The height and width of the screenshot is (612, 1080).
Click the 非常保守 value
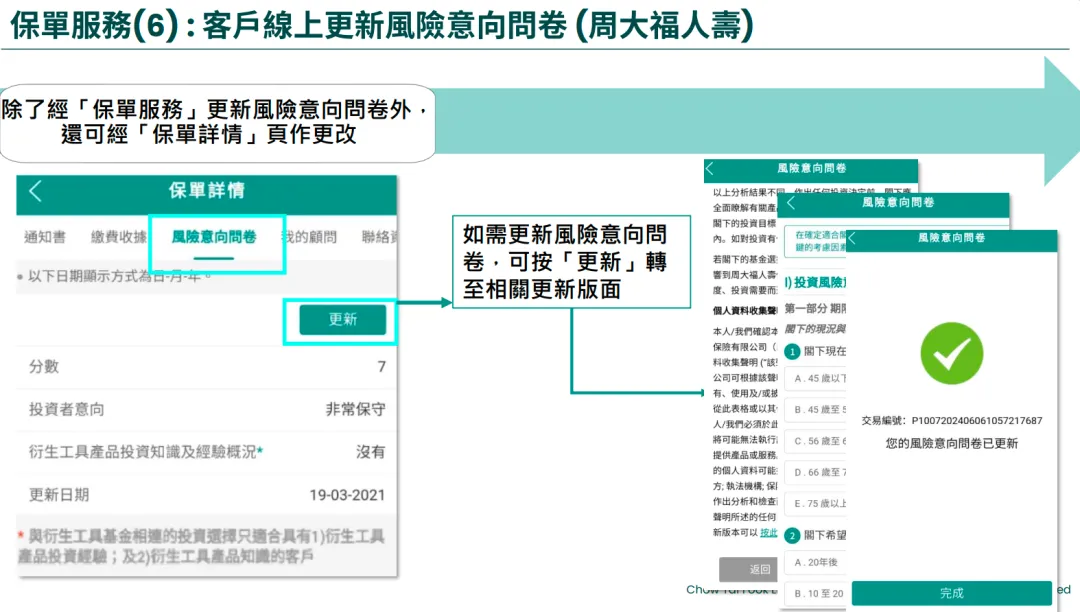coord(355,410)
